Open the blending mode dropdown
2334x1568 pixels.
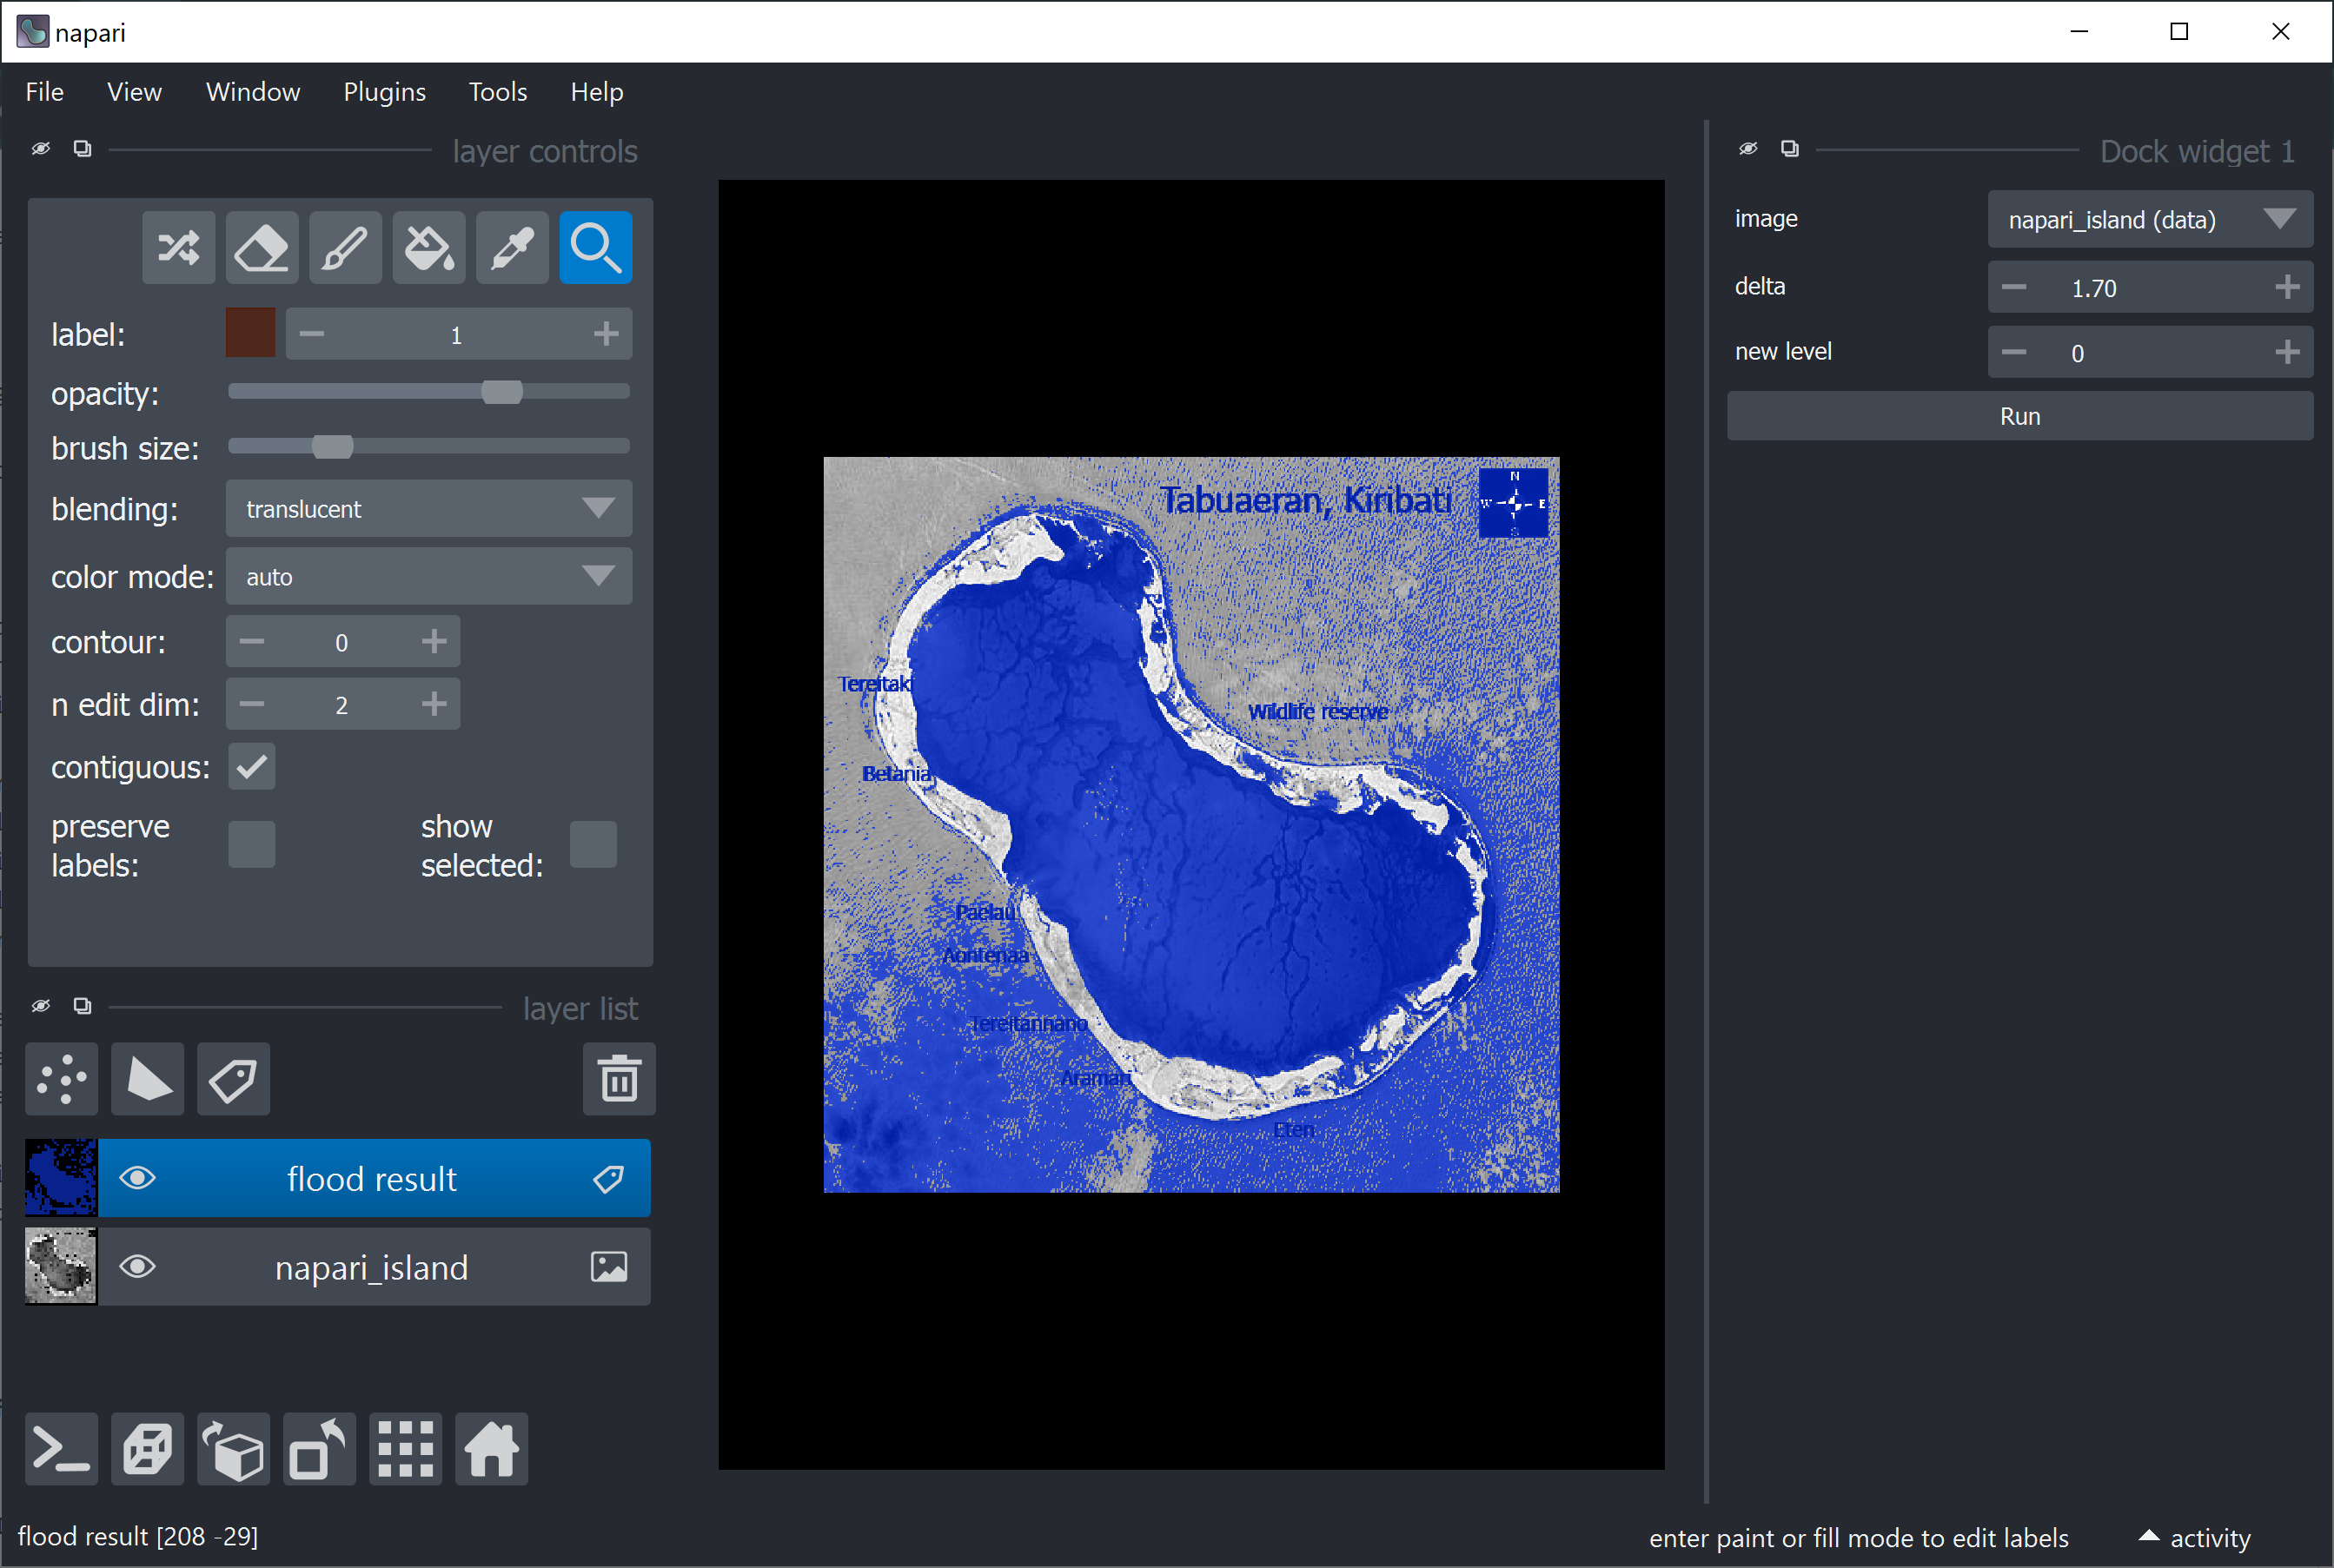[x=429, y=509]
